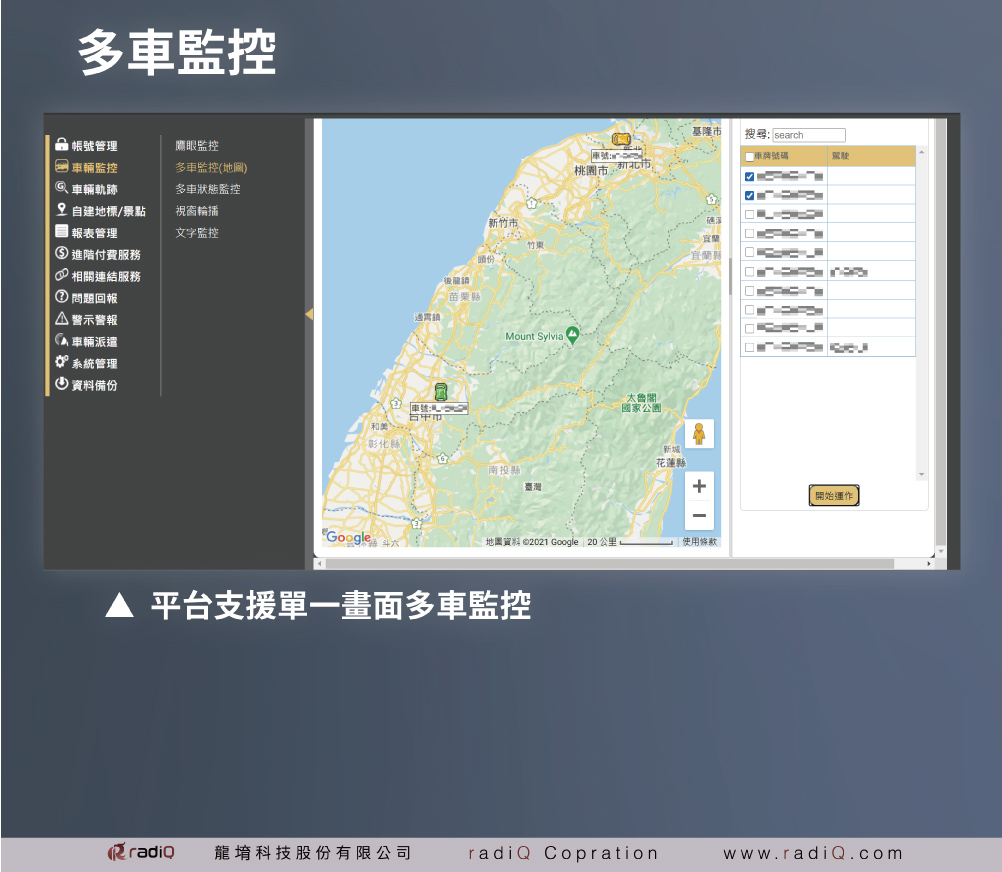Uncheck the first vehicle row checkbox
This screenshot has height=872, width=1002.
(750, 177)
